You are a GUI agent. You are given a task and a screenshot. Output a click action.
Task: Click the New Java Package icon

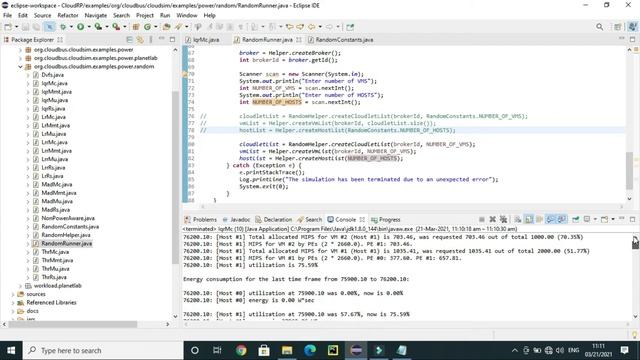tap(136, 27)
